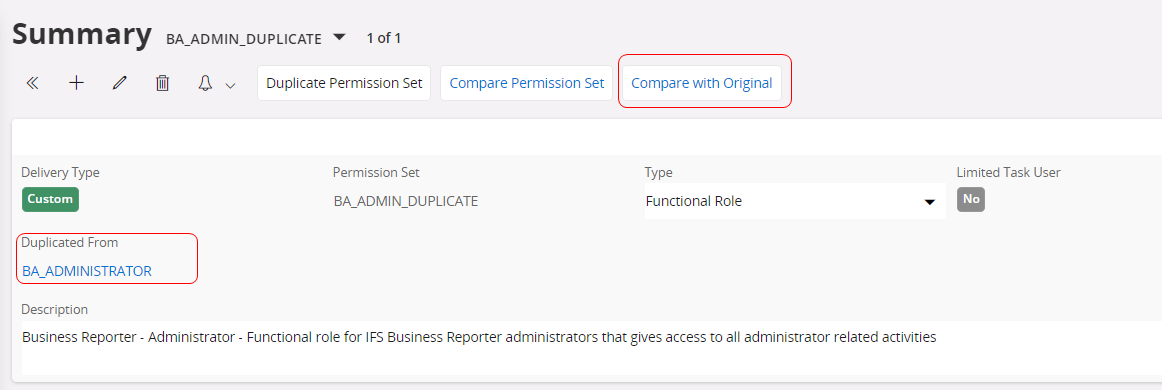Image resolution: width=1162 pixels, height=390 pixels.
Task: Open notifications bell icon
Action: (x=205, y=83)
